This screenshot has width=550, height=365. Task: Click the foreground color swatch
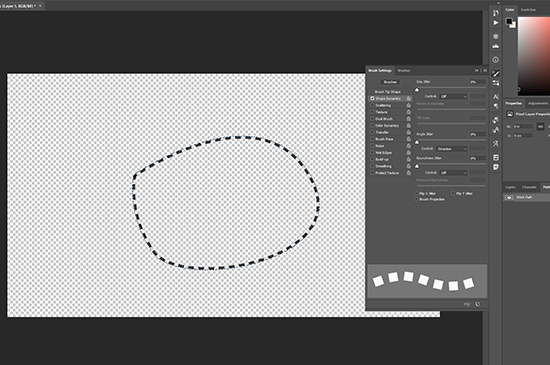(x=509, y=21)
